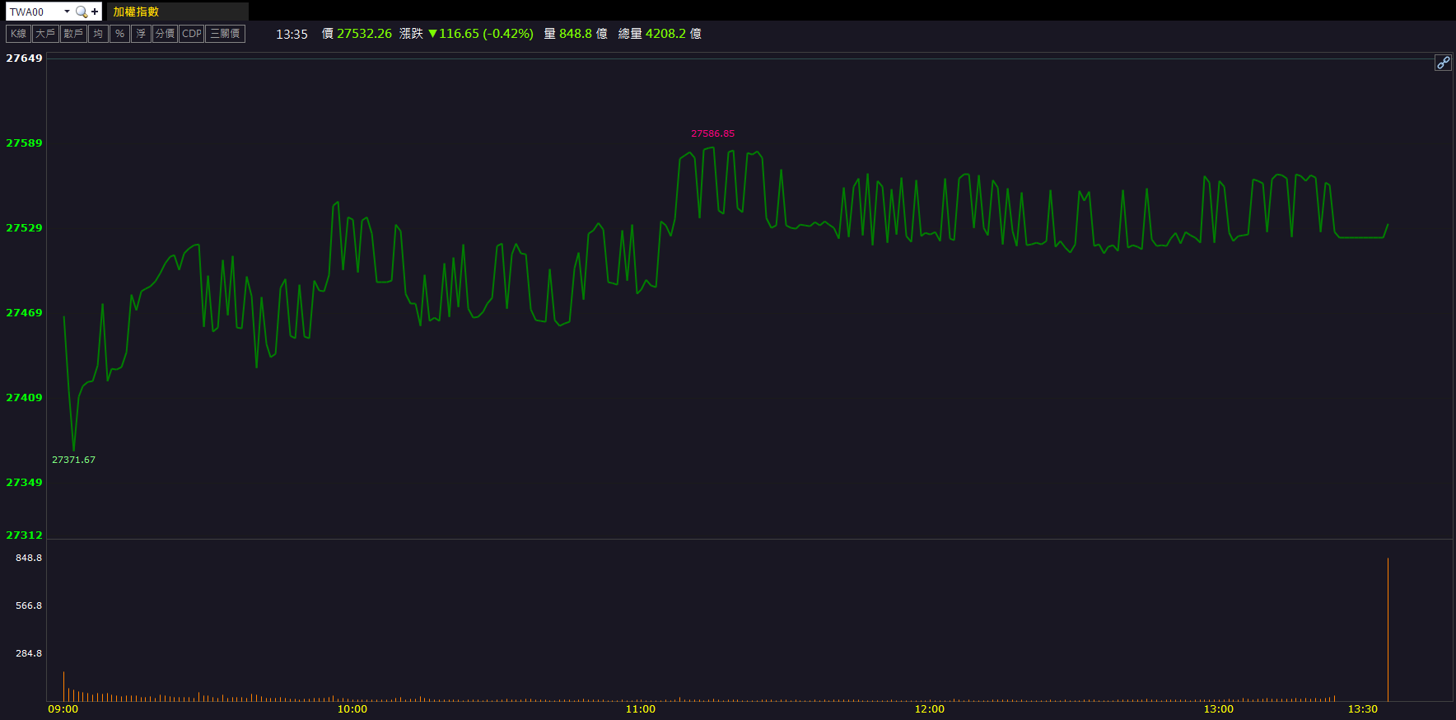Toggle the 浮 button in the toolbar
Viewport: 1456px width, 720px height.
141,34
